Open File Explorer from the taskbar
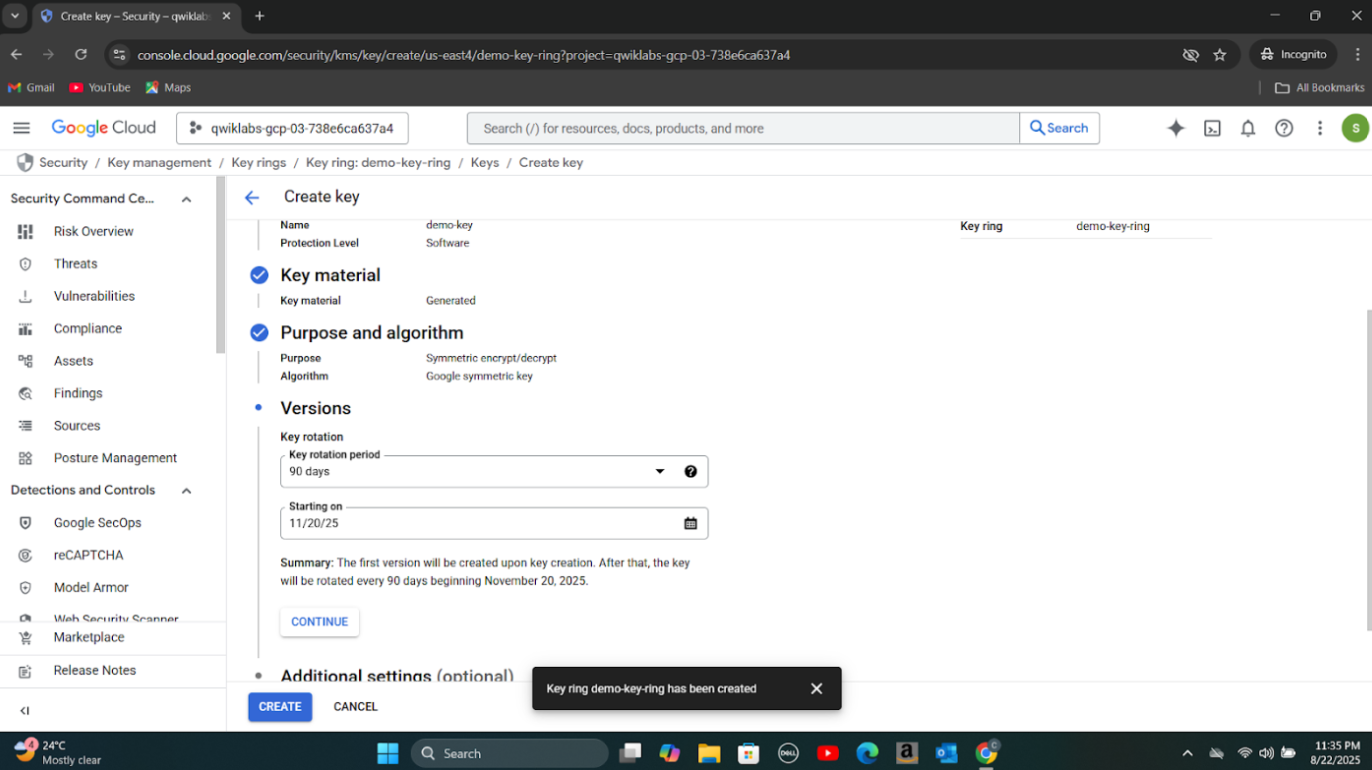 tap(709, 753)
